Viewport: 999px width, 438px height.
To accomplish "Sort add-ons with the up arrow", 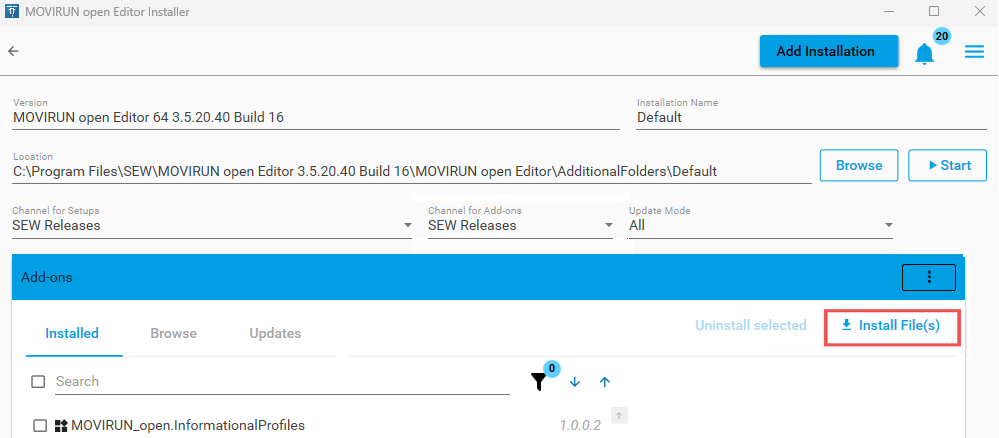I will coord(604,382).
